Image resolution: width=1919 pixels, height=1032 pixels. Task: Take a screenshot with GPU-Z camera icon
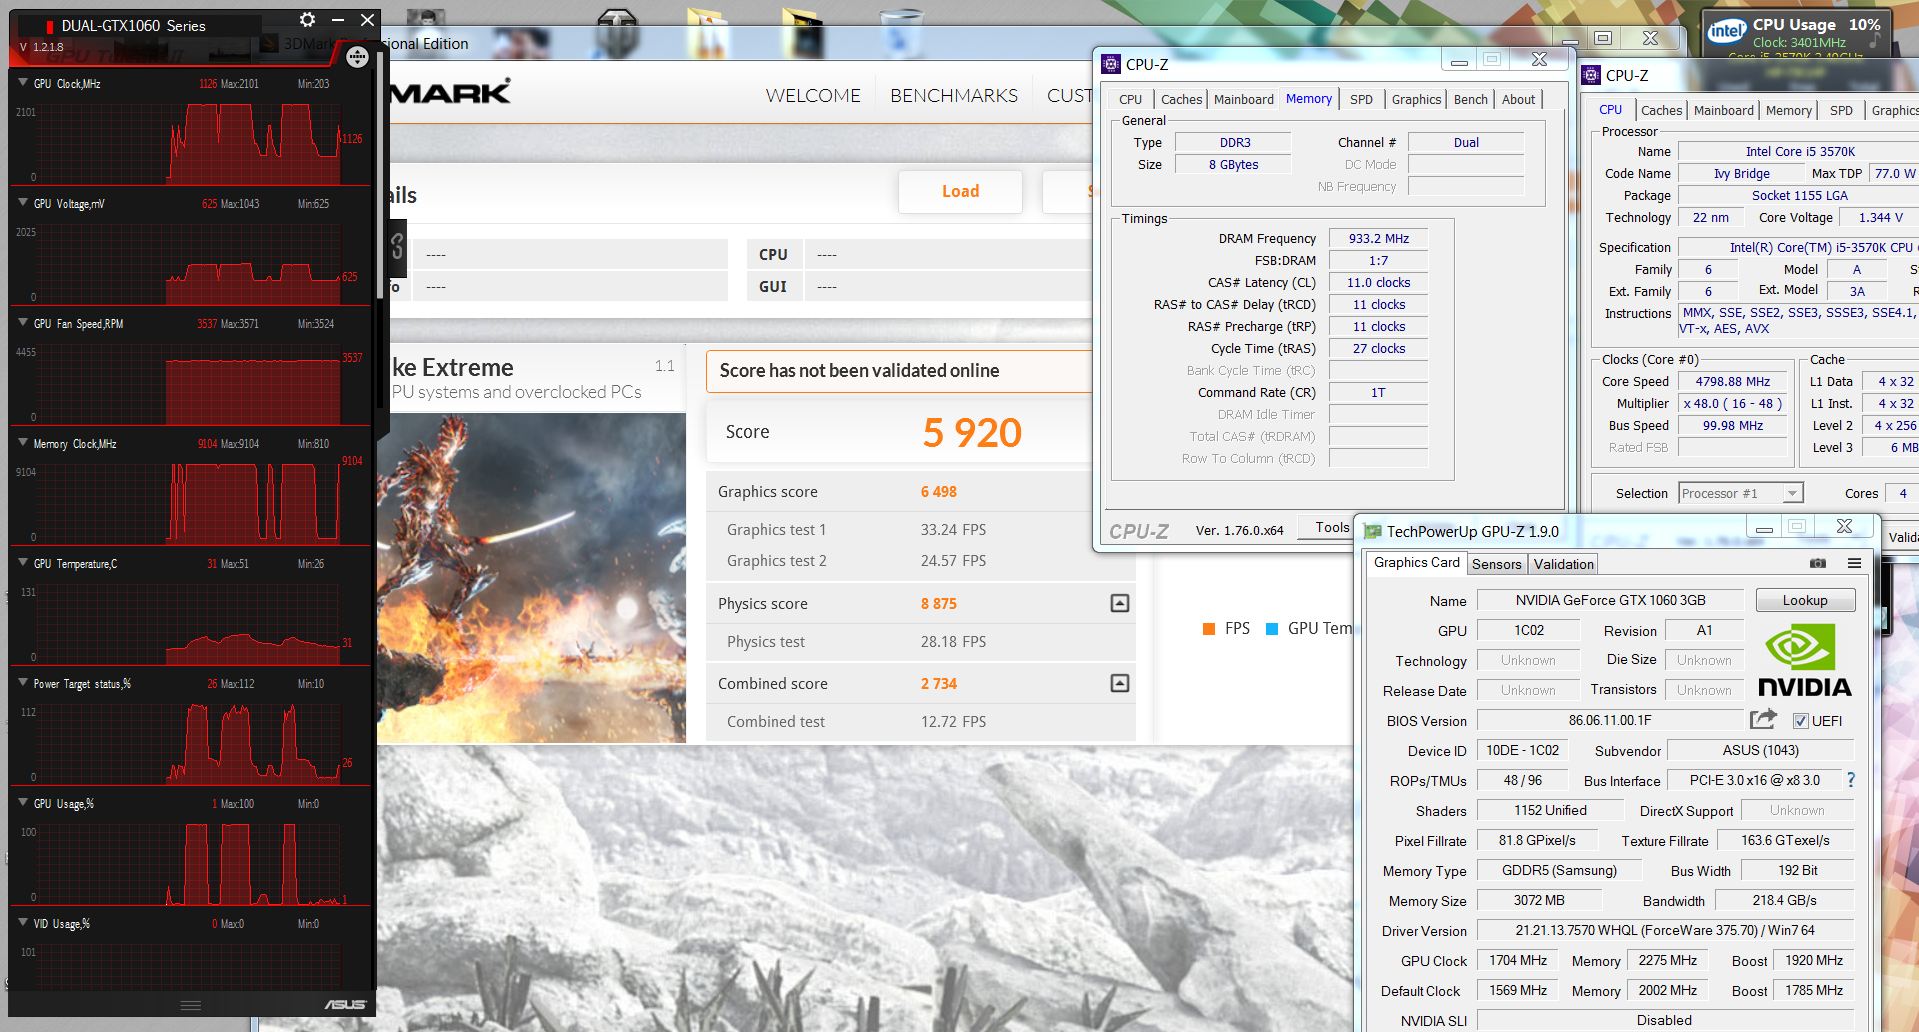pyautogui.click(x=1818, y=564)
